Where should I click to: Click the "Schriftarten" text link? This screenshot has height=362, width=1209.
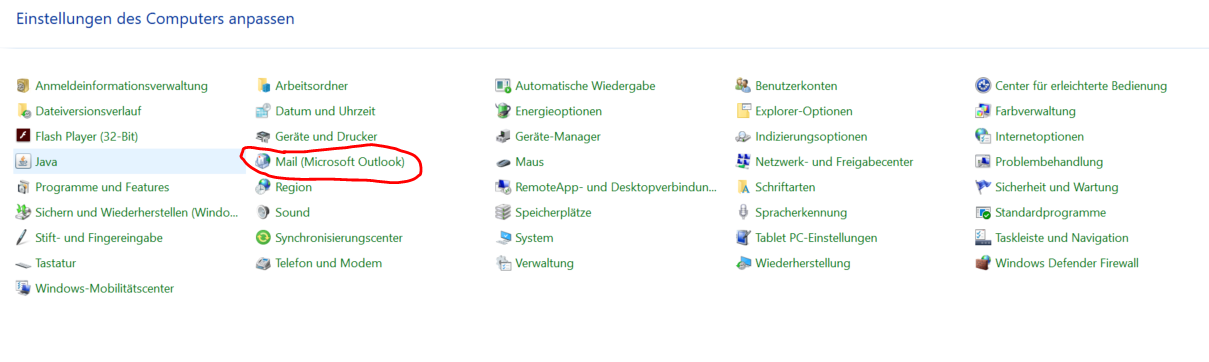click(785, 187)
